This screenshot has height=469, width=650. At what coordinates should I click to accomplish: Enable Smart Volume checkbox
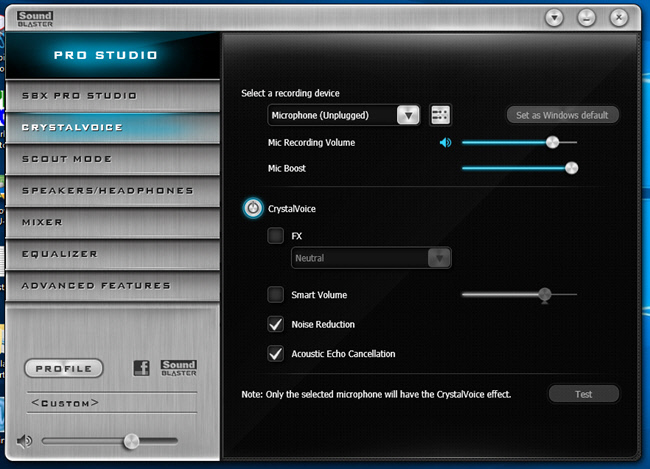(x=275, y=295)
